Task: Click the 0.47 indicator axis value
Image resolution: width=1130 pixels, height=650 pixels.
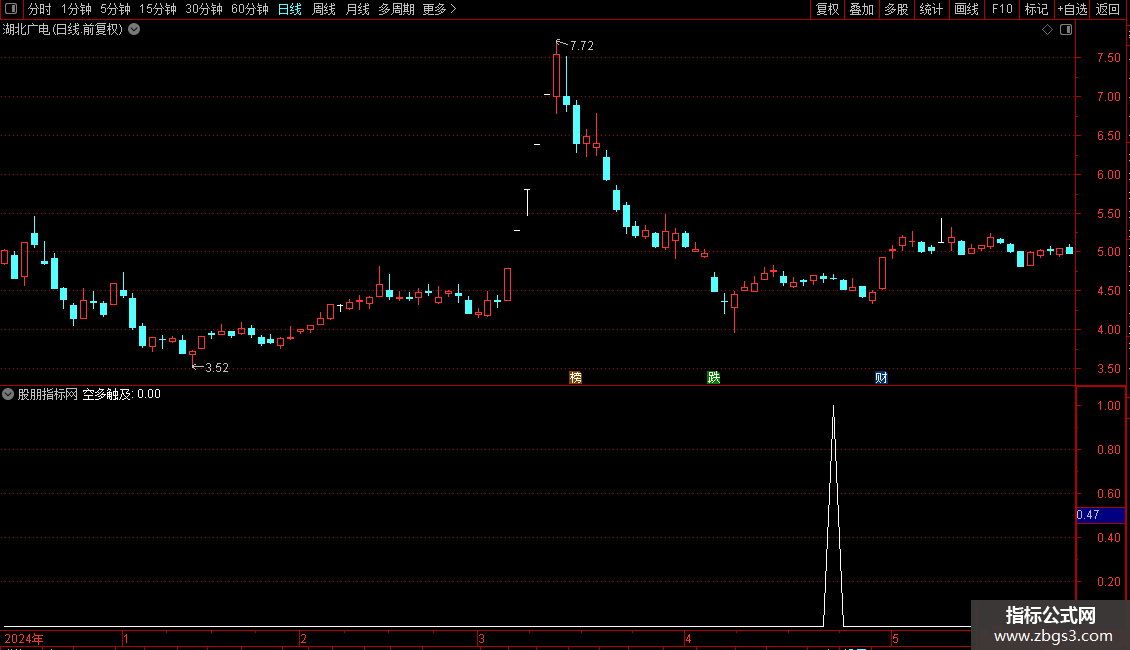Action: click(1088, 515)
